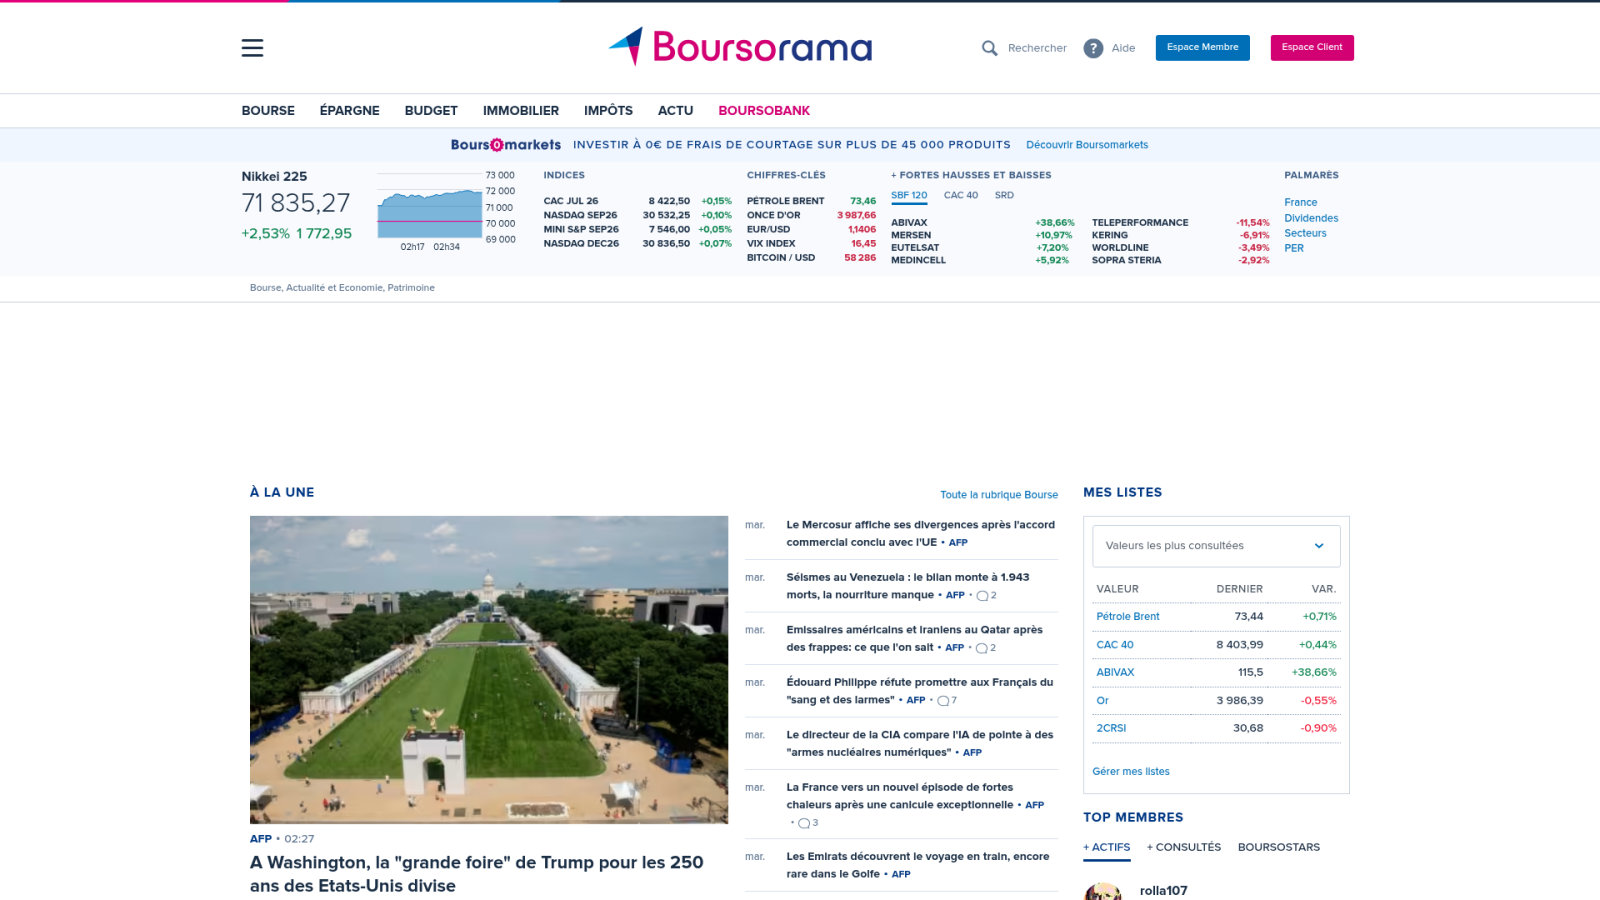Open Palmarès Dividendes link
1600x900 pixels.
coord(1311,218)
